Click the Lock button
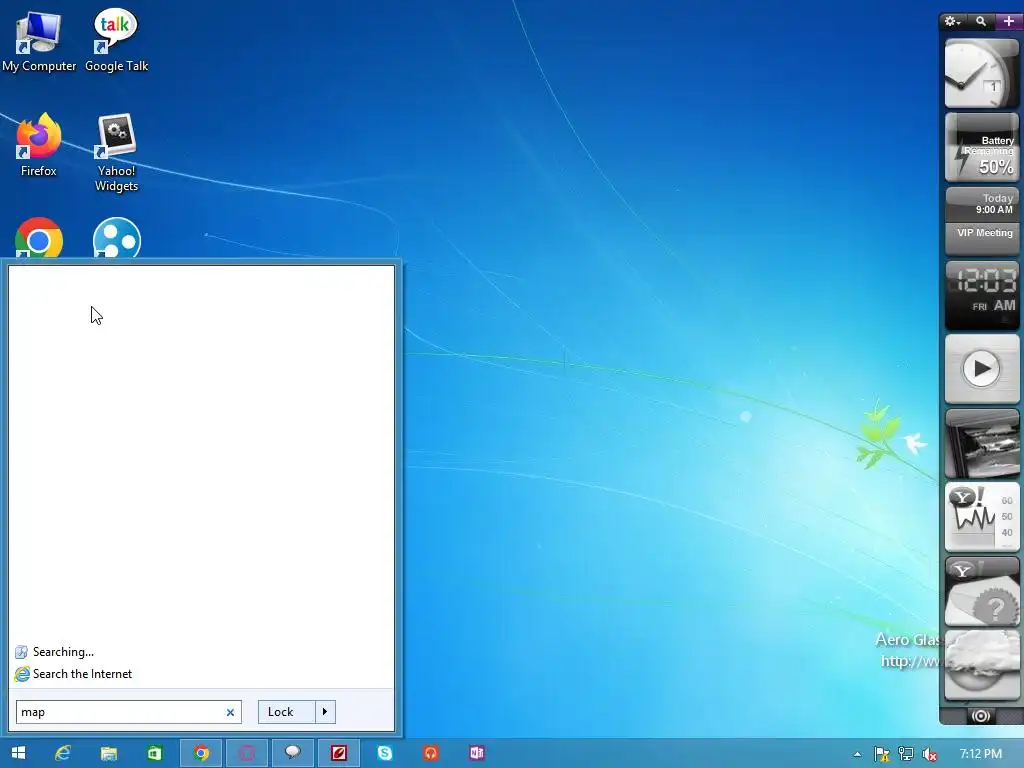 pos(287,712)
